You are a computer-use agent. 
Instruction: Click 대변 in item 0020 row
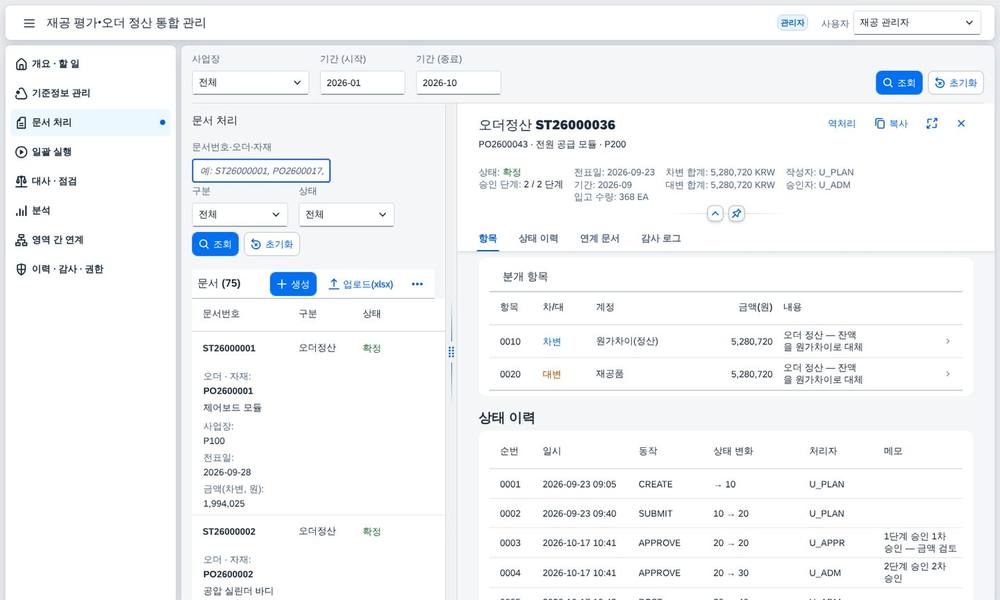click(x=551, y=374)
